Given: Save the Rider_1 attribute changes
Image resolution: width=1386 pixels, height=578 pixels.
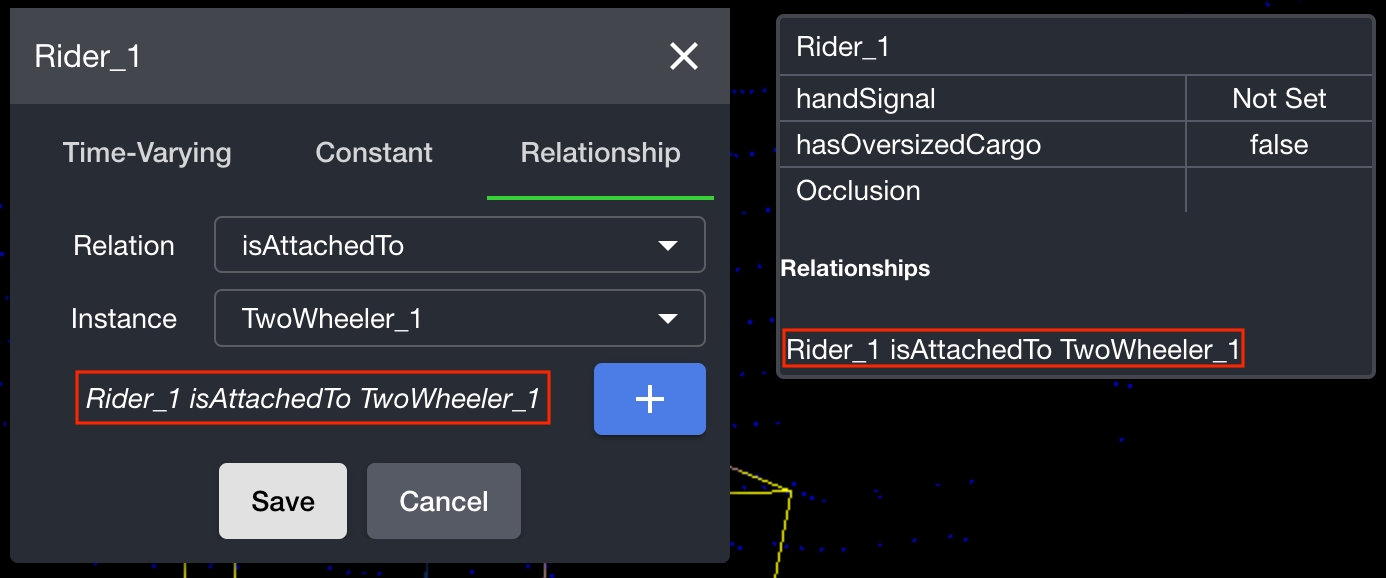Looking at the screenshot, I should pos(283,501).
